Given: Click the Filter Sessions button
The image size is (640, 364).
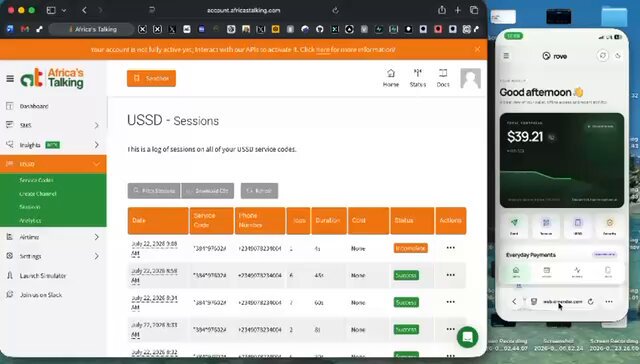Looking at the screenshot, I should 154,191.
